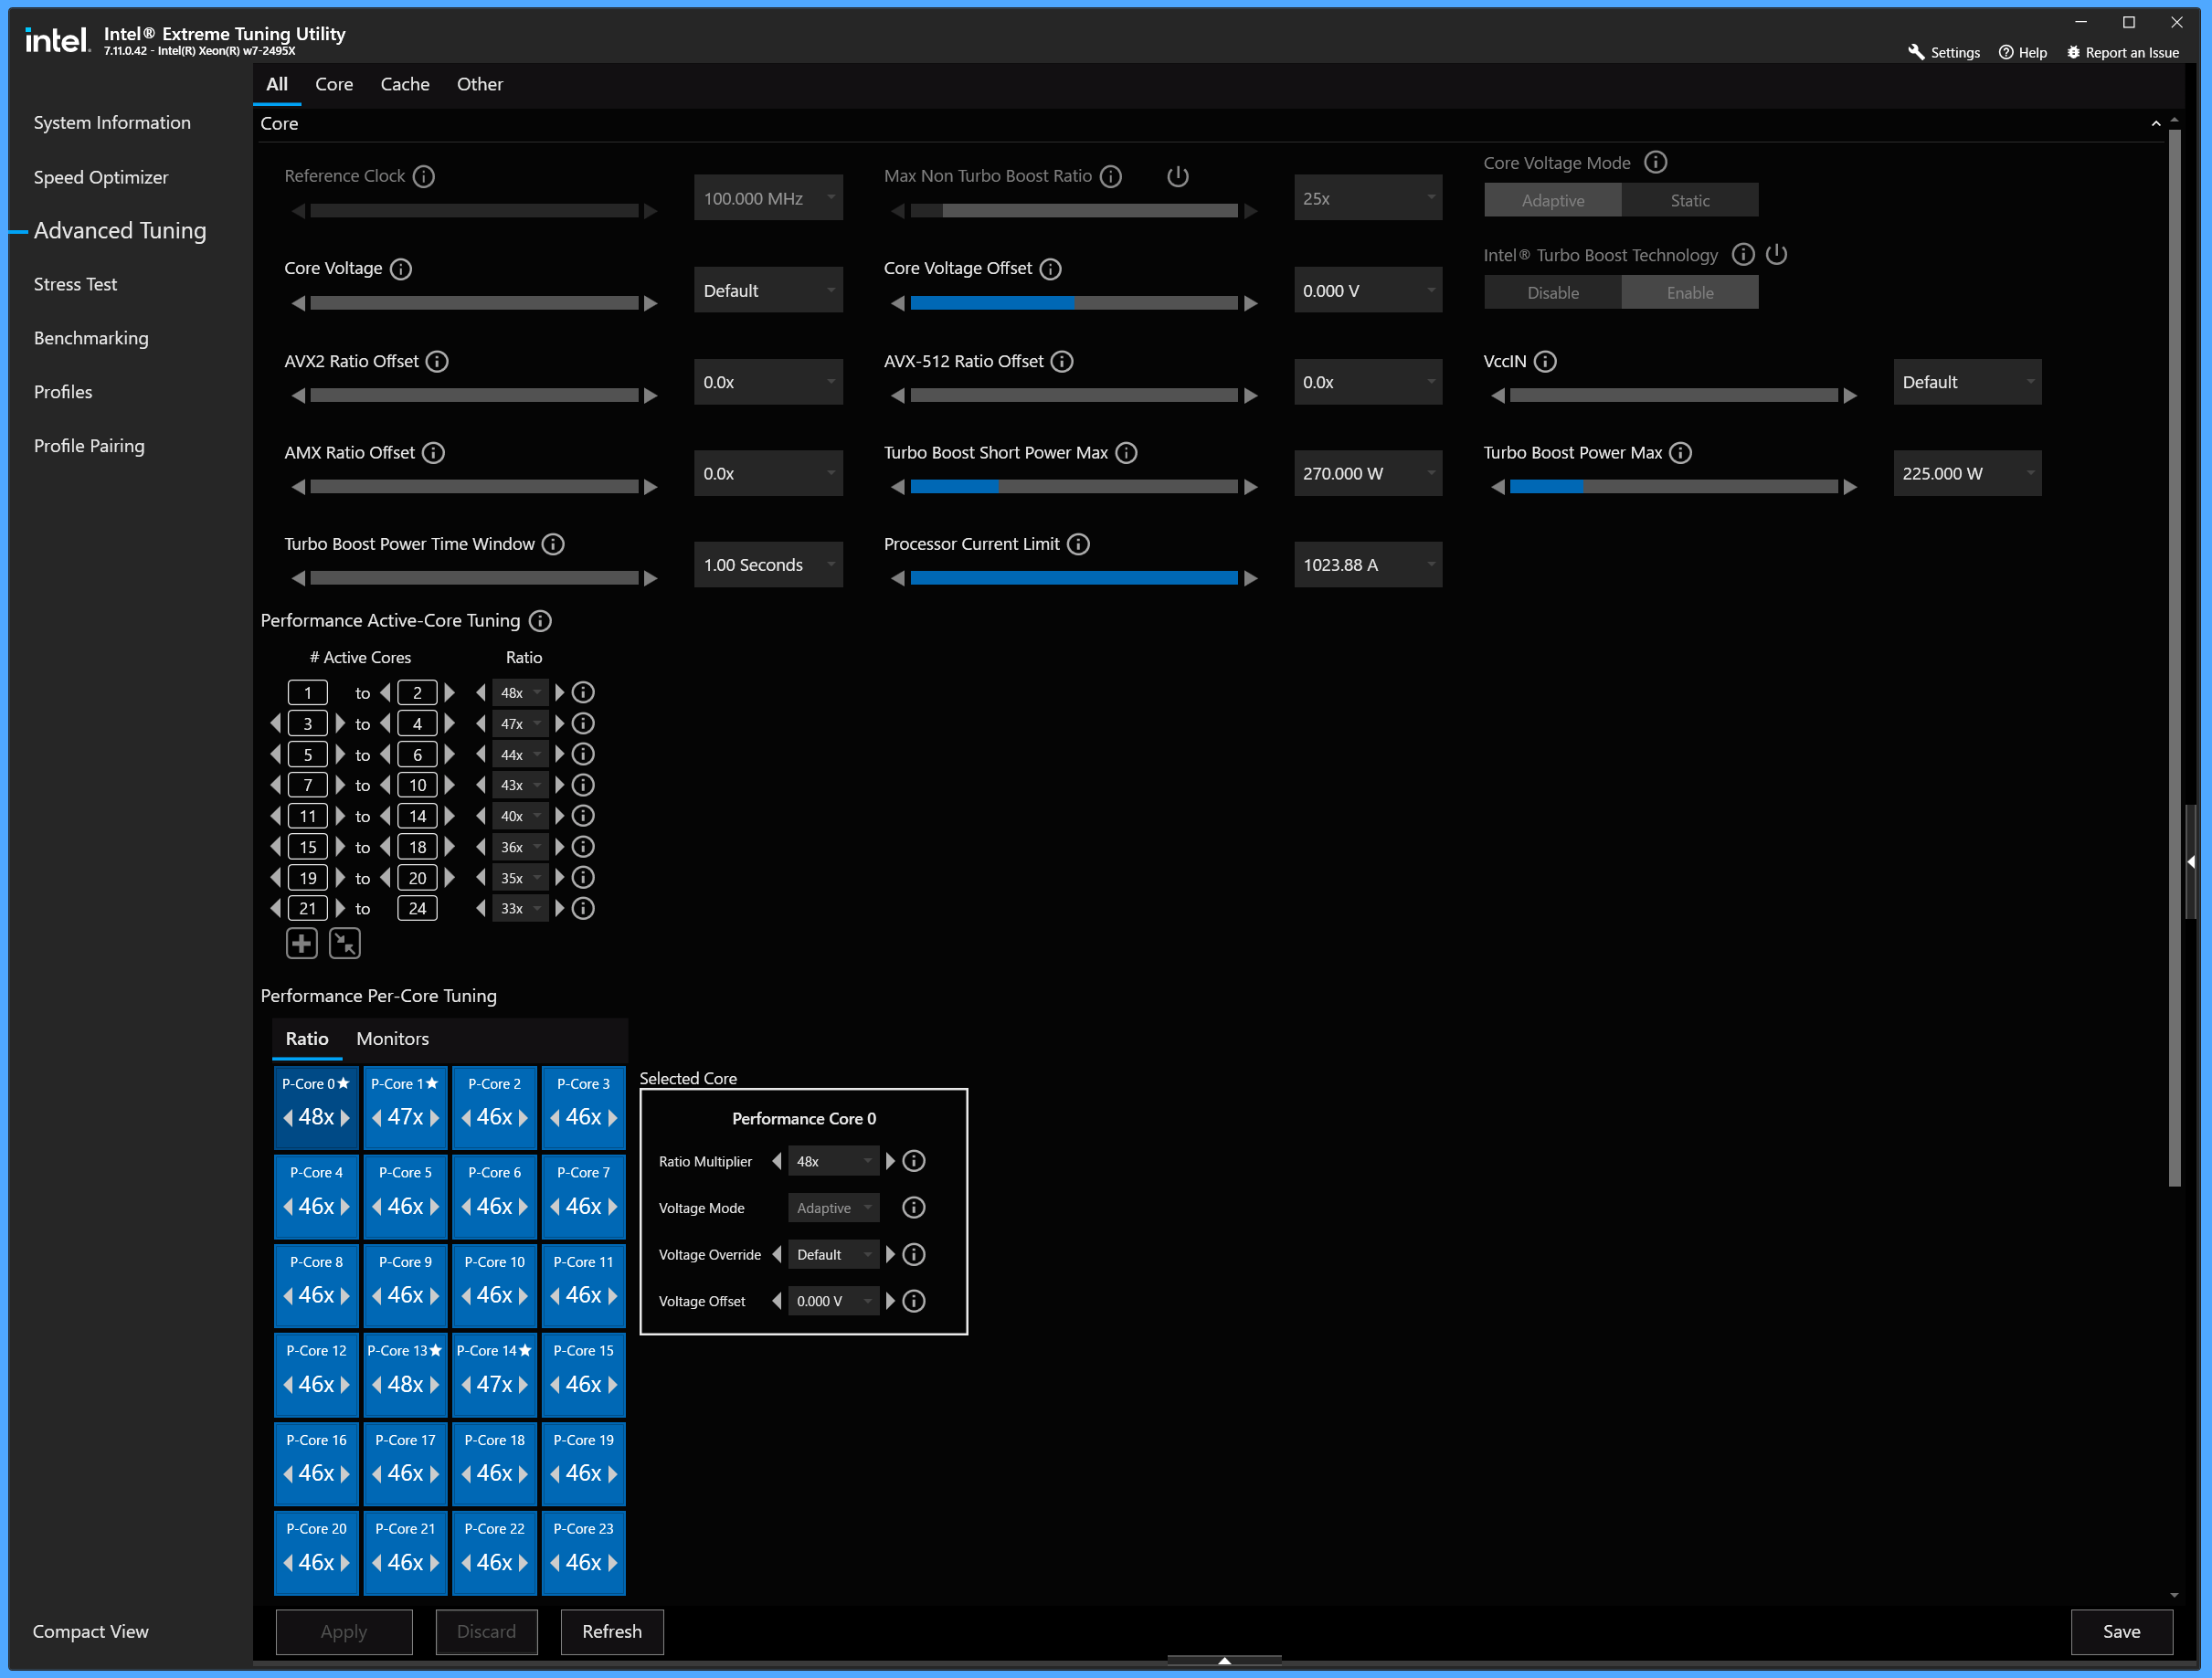This screenshot has height=1678, width=2212.
Task: Open Turbo Boost Short Power Max dropdown
Action: click(1367, 473)
